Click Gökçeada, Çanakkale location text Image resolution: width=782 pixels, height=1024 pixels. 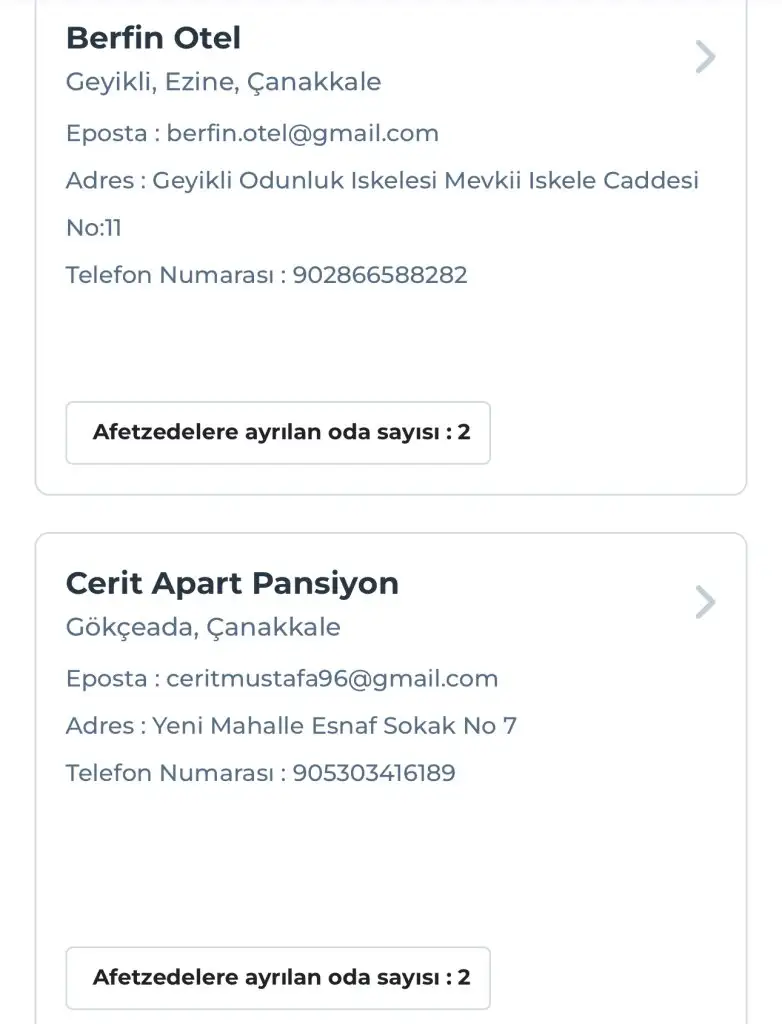(203, 627)
